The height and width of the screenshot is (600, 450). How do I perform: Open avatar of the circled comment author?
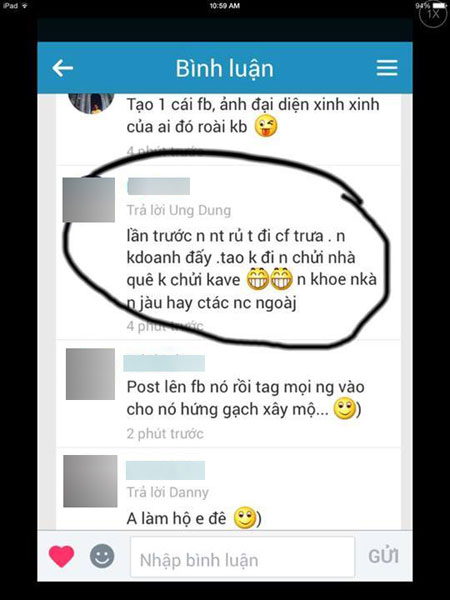89,200
